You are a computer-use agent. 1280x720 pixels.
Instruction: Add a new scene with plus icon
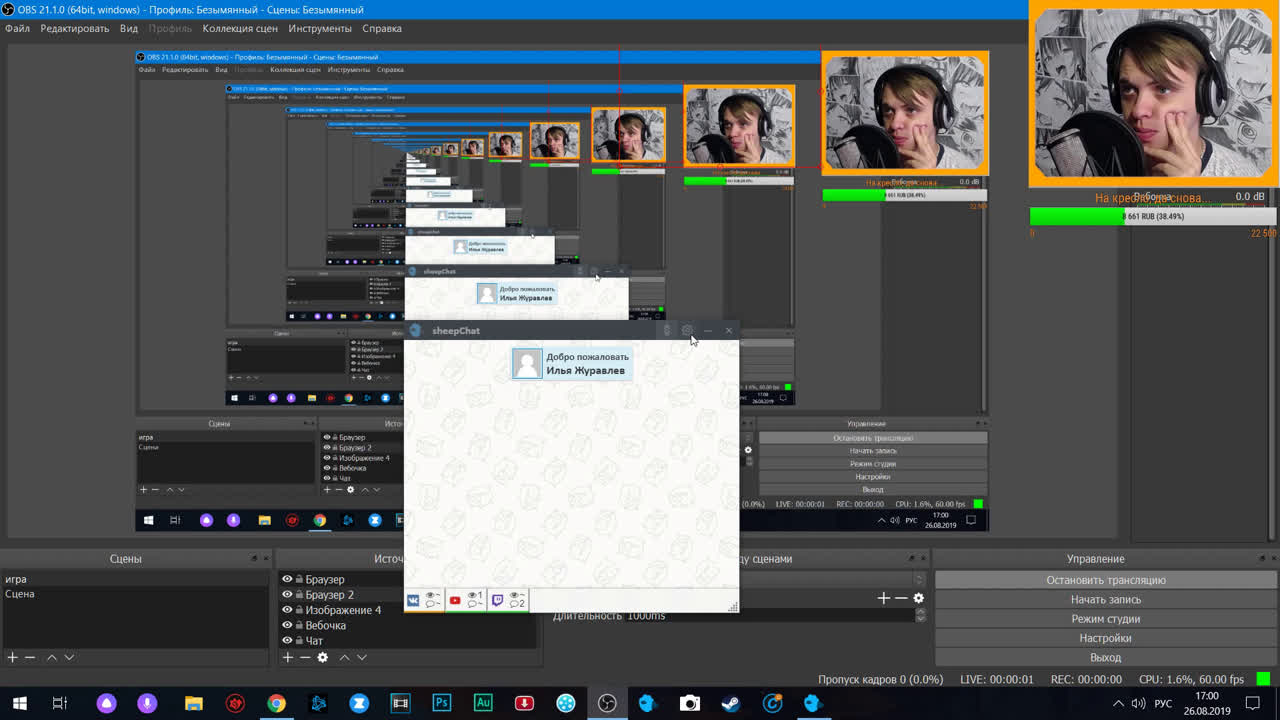tap(12, 657)
